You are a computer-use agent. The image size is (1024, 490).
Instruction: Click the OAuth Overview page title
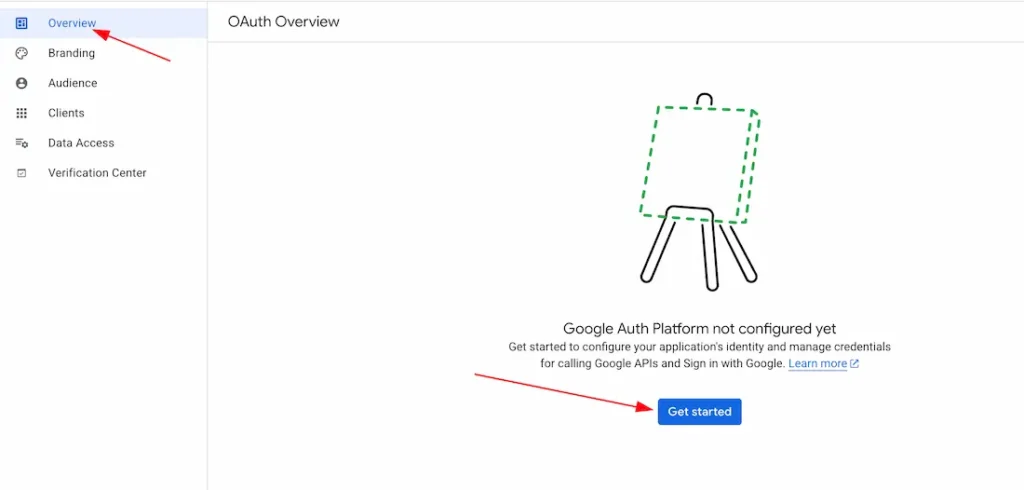[x=283, y=21]
